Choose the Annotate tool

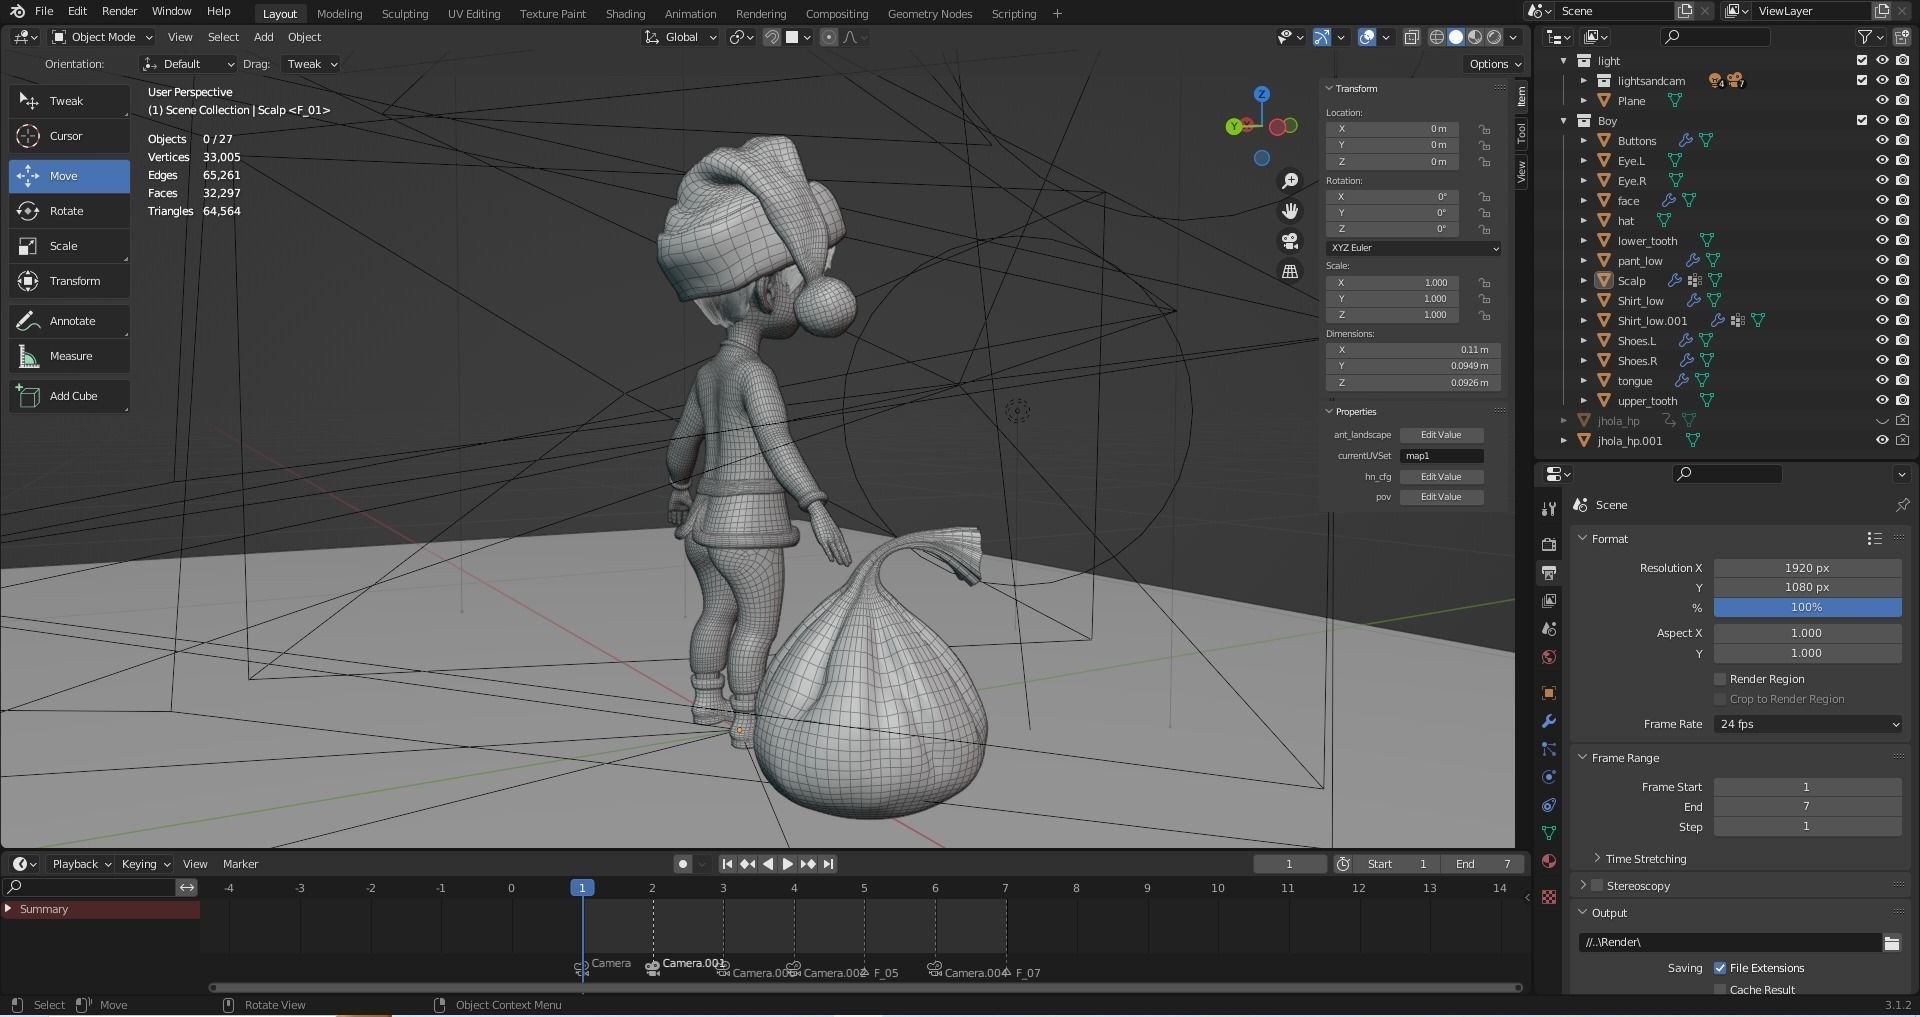(x=69, y=321)
